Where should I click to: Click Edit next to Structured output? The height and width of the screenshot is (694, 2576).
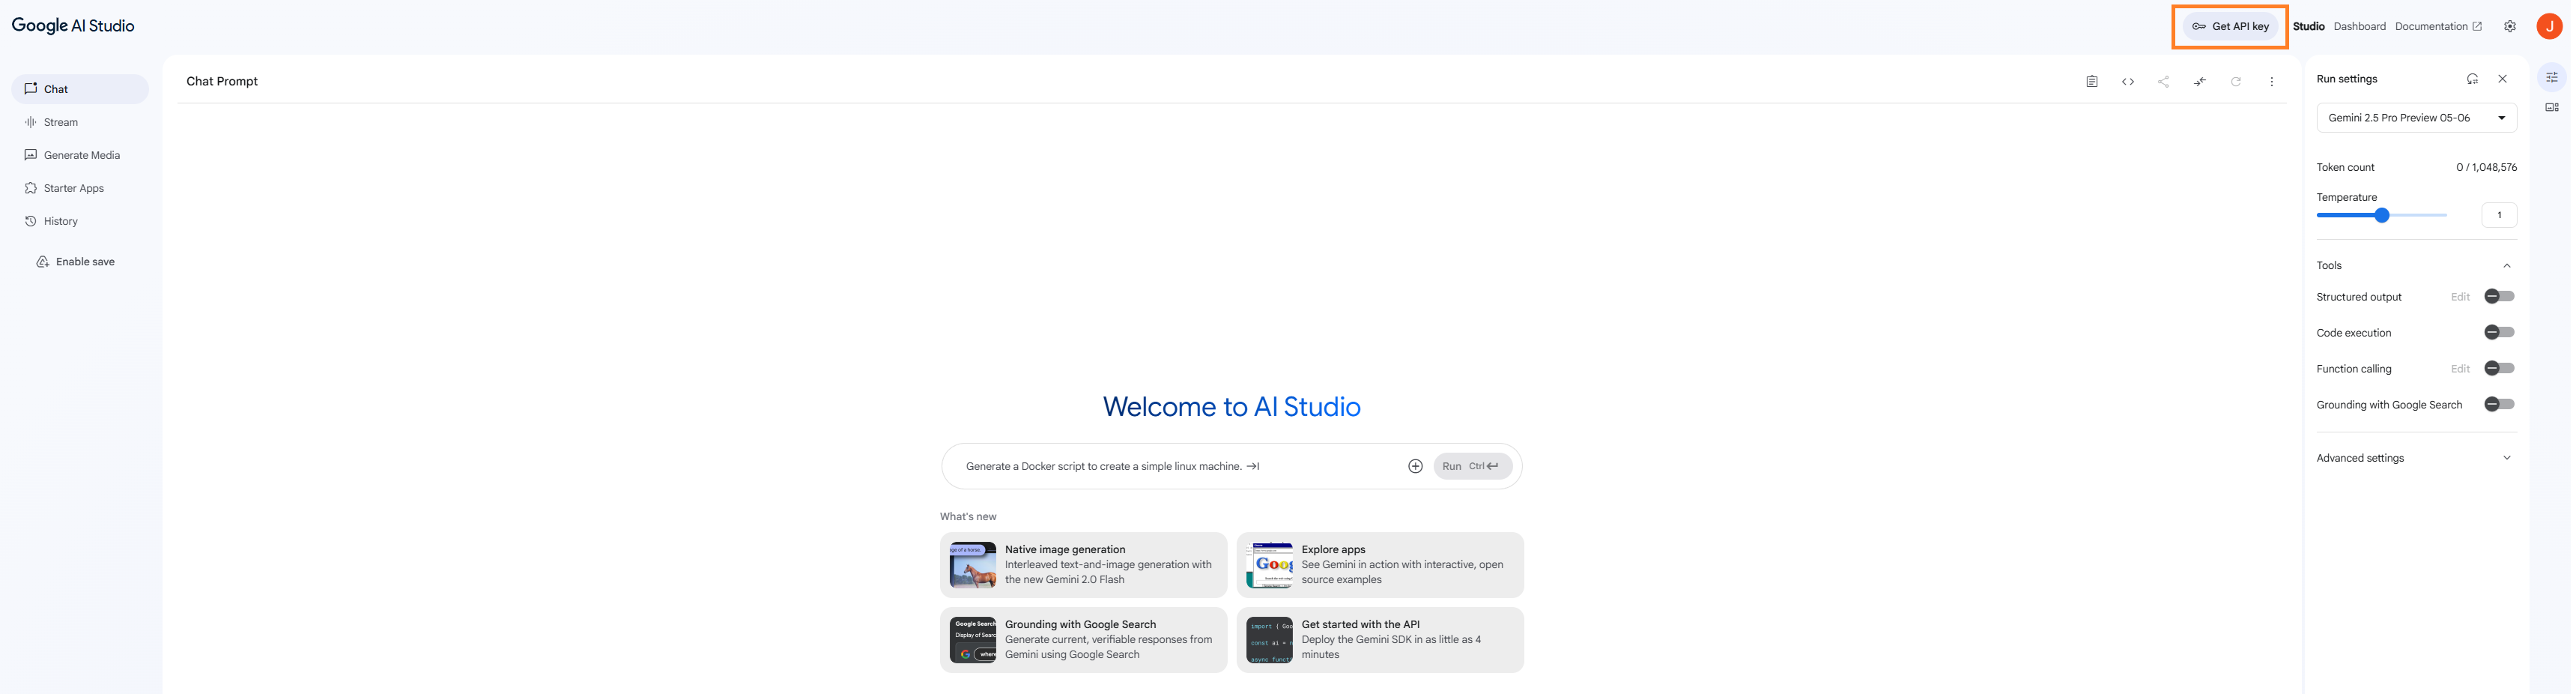point(2459,297)
